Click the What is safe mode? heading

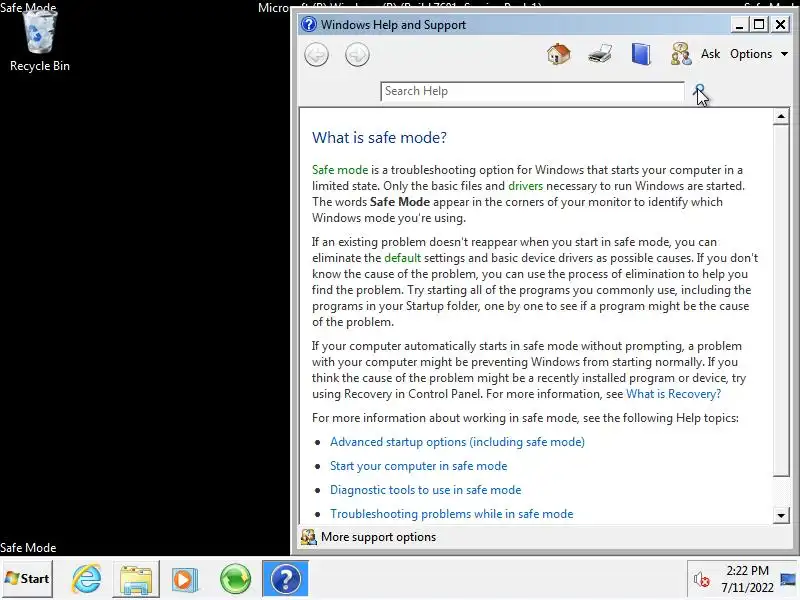379,137
